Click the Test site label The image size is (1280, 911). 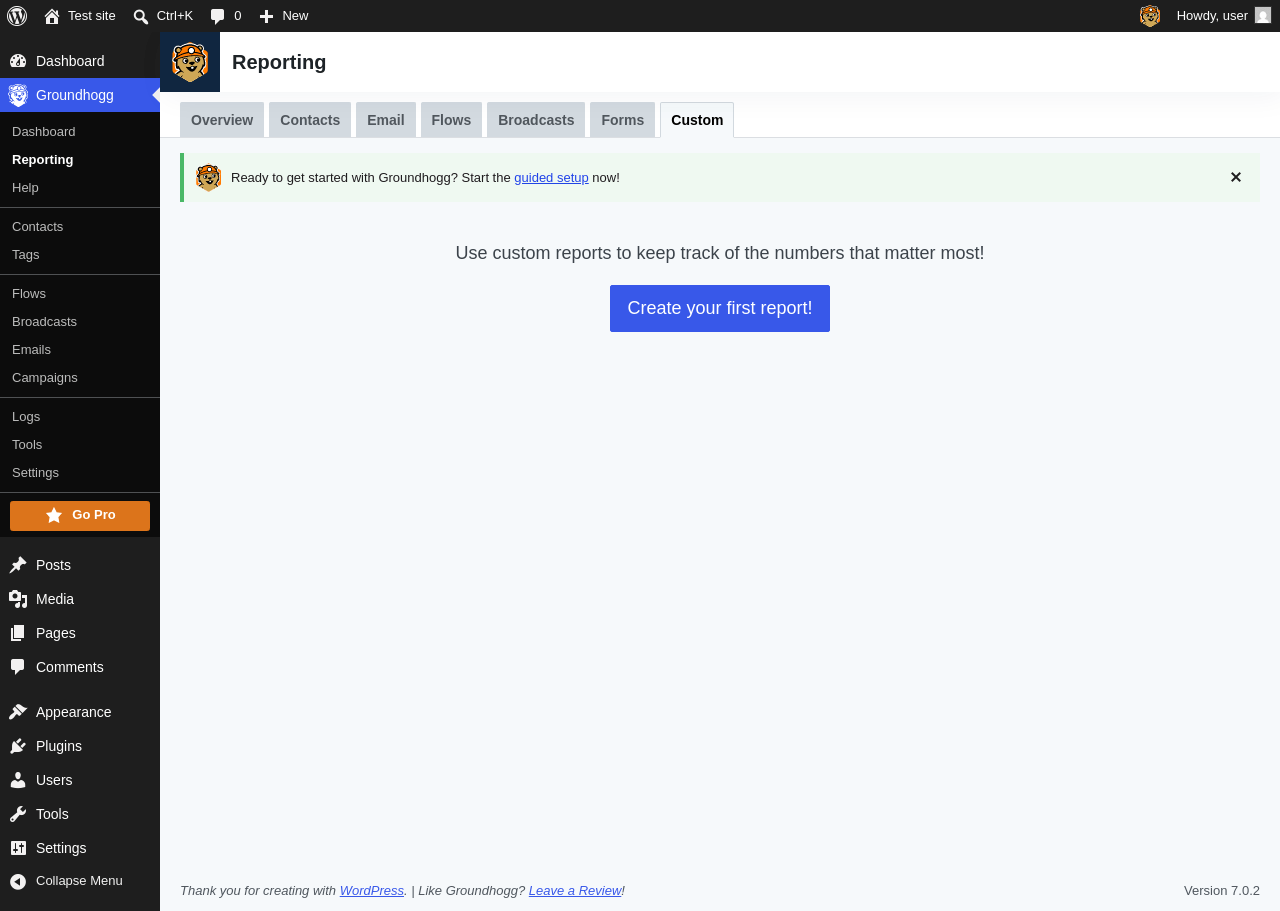point(92,16)
